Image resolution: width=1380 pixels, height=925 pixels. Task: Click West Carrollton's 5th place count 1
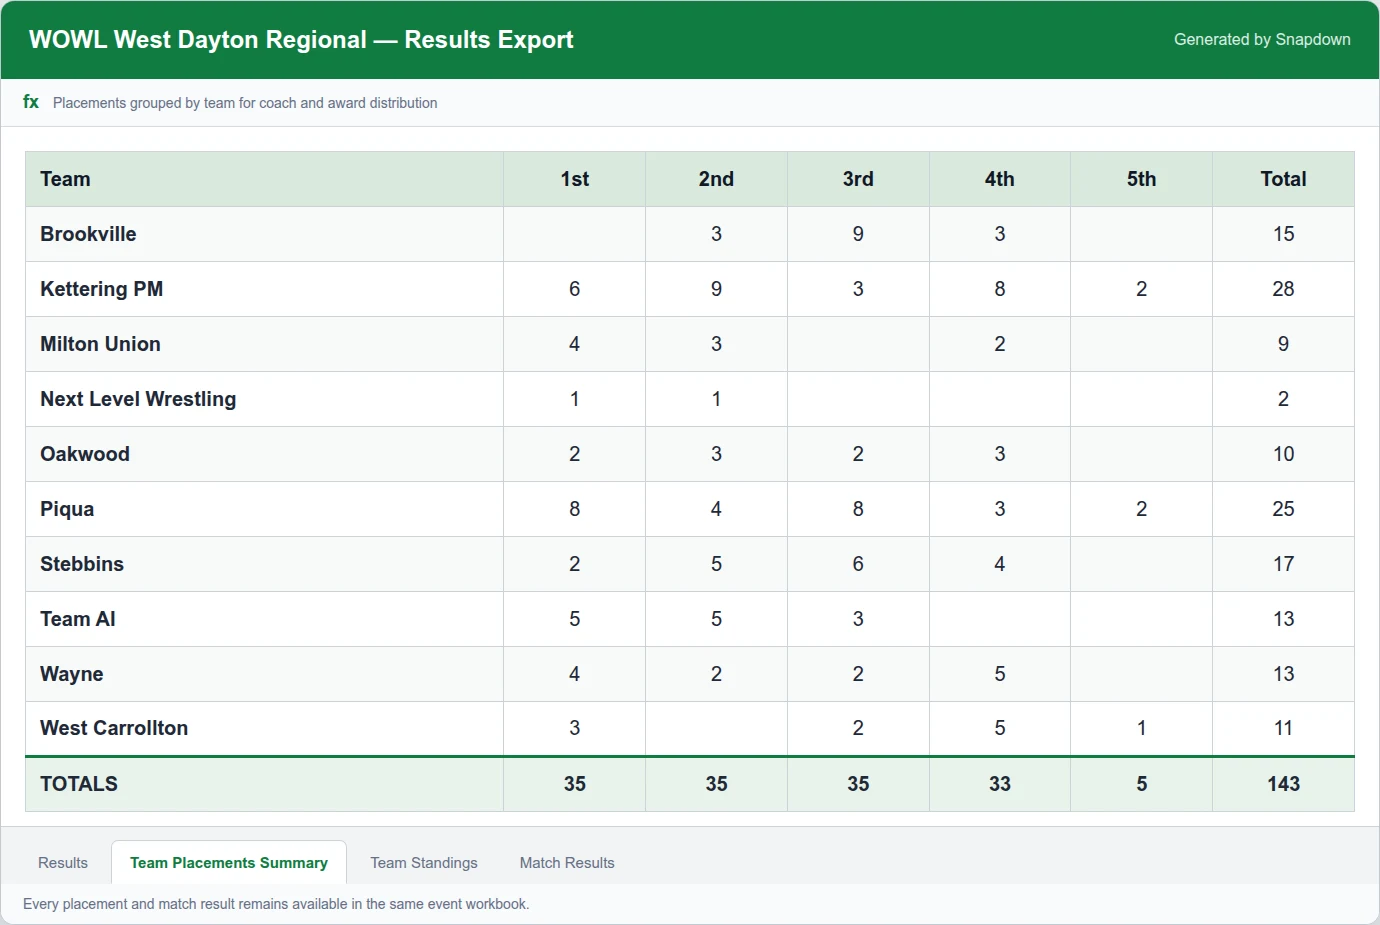[x=1142, y=728]
